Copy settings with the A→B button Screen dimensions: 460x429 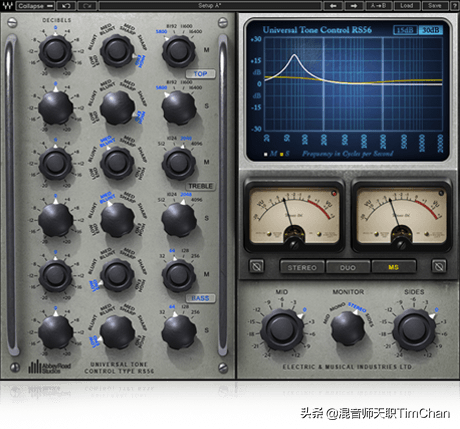coord(379,6)
